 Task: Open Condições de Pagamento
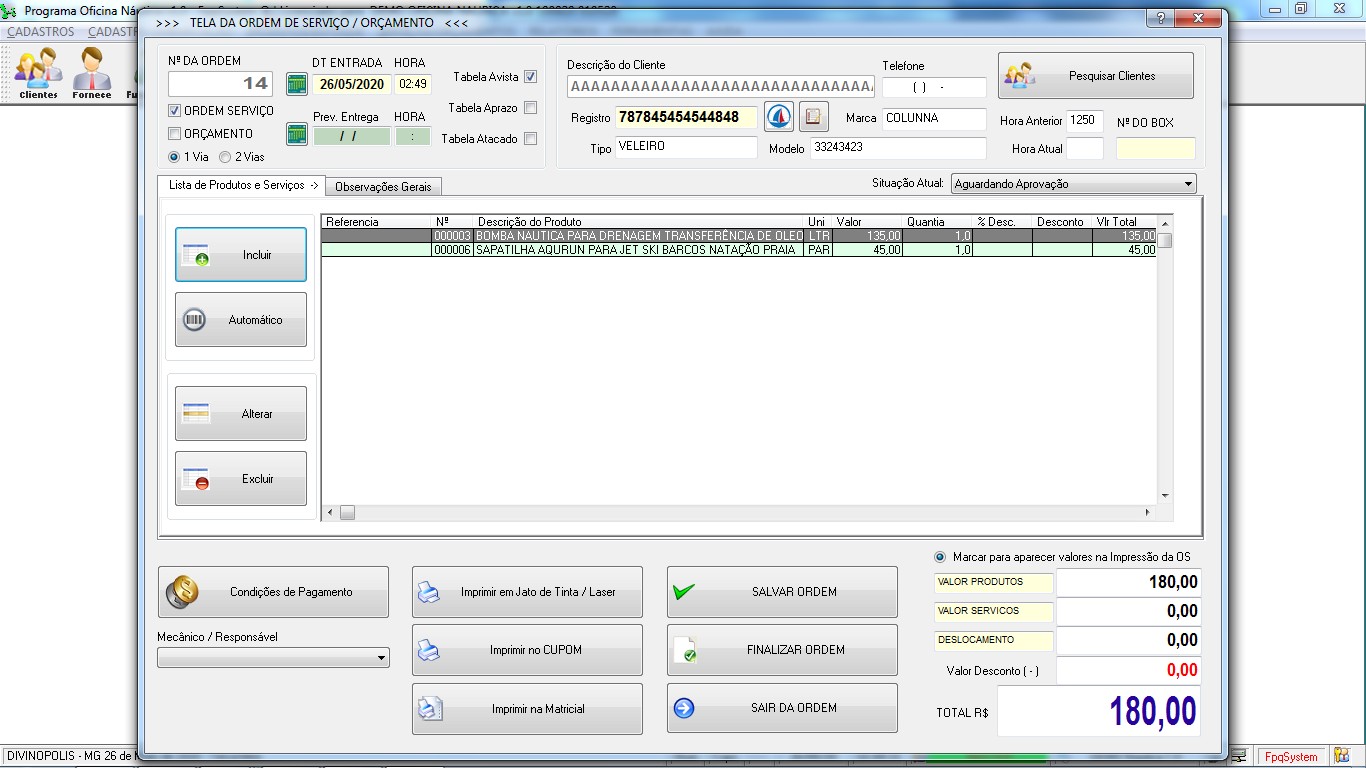coord(273,592)
